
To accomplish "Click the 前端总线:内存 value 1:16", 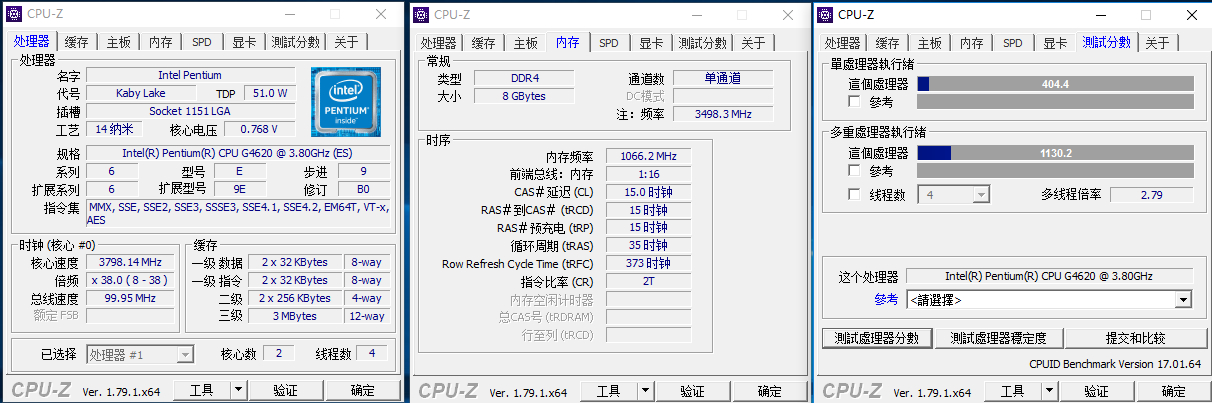I will click(648, 174).
